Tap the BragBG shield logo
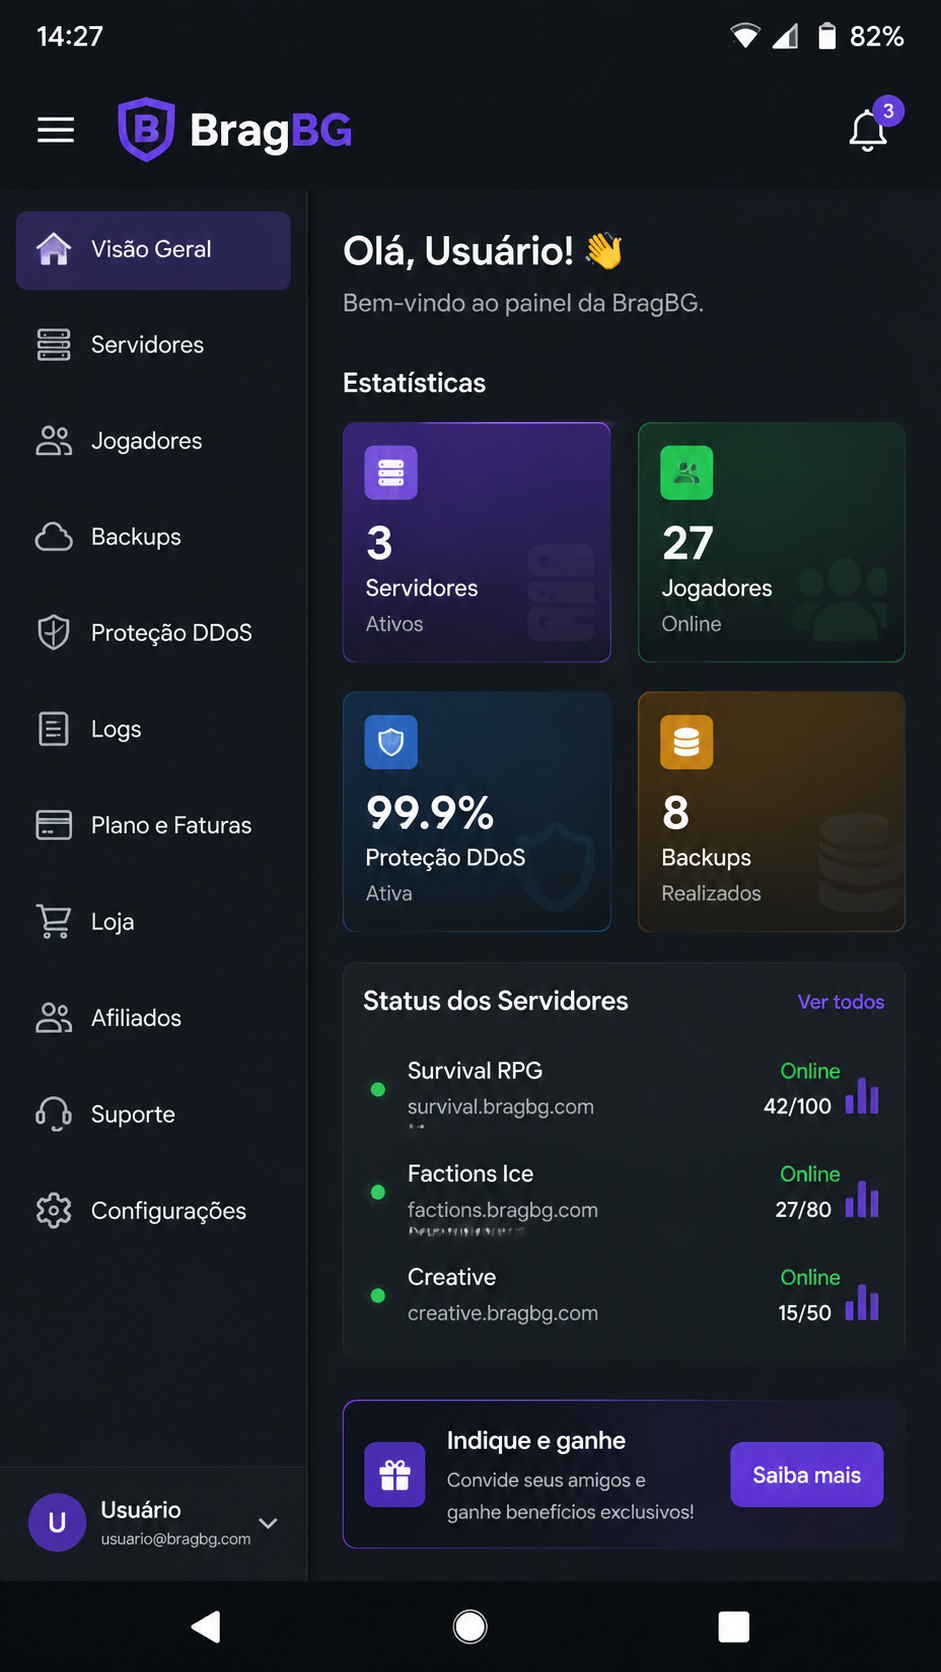The image size is (941, 1672). point(147,130)
